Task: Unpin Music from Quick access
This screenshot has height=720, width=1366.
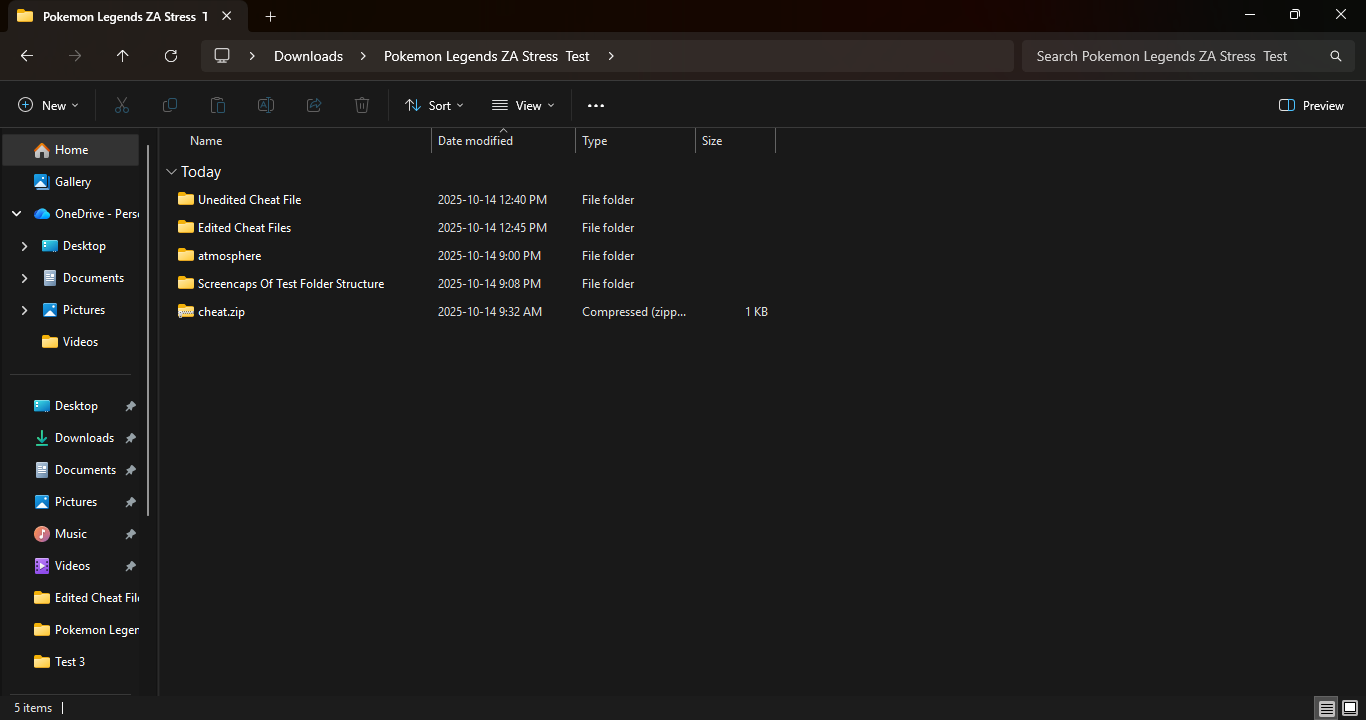Action: point(130,534)
